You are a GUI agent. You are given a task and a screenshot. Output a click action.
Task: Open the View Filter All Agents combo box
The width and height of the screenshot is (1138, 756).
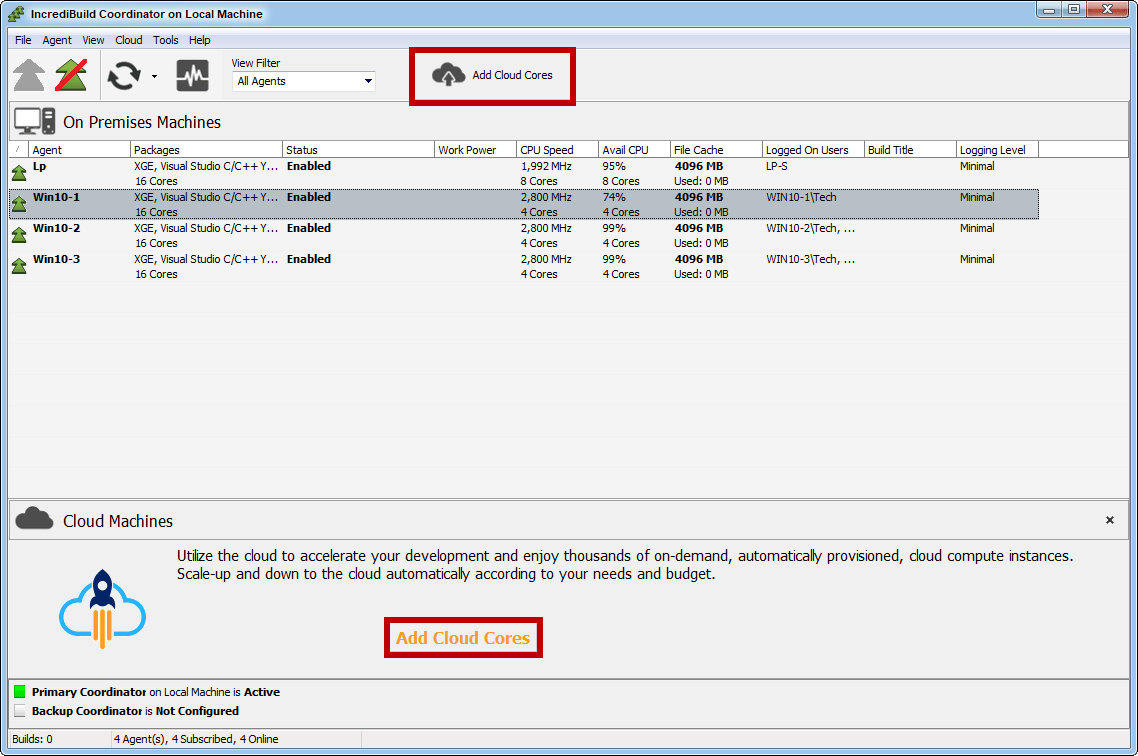click(x=304, y=81)
